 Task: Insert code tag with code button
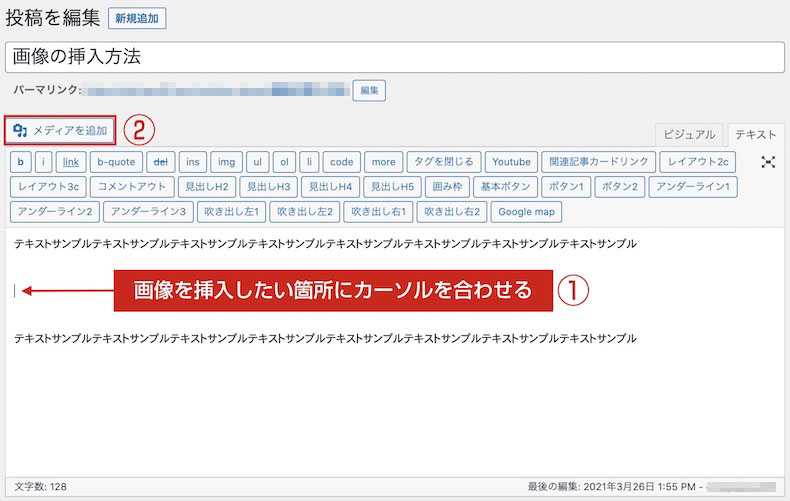pyautogui.click(x=342, y=162)
